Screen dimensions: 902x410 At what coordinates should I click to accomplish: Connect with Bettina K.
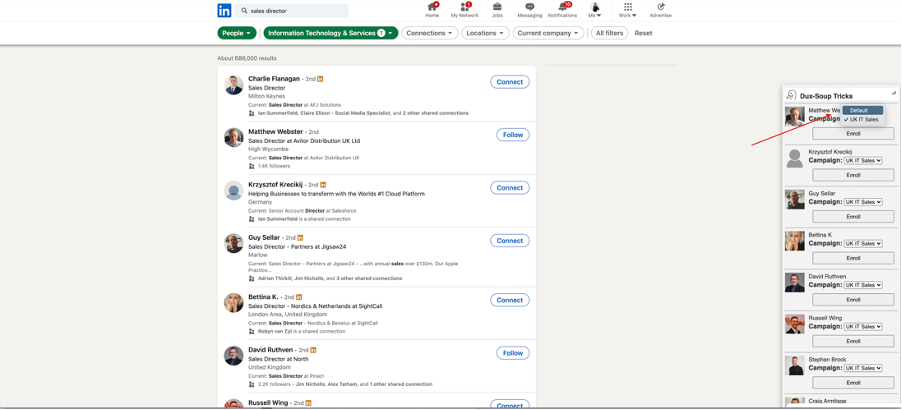click(x=510, y=300)
